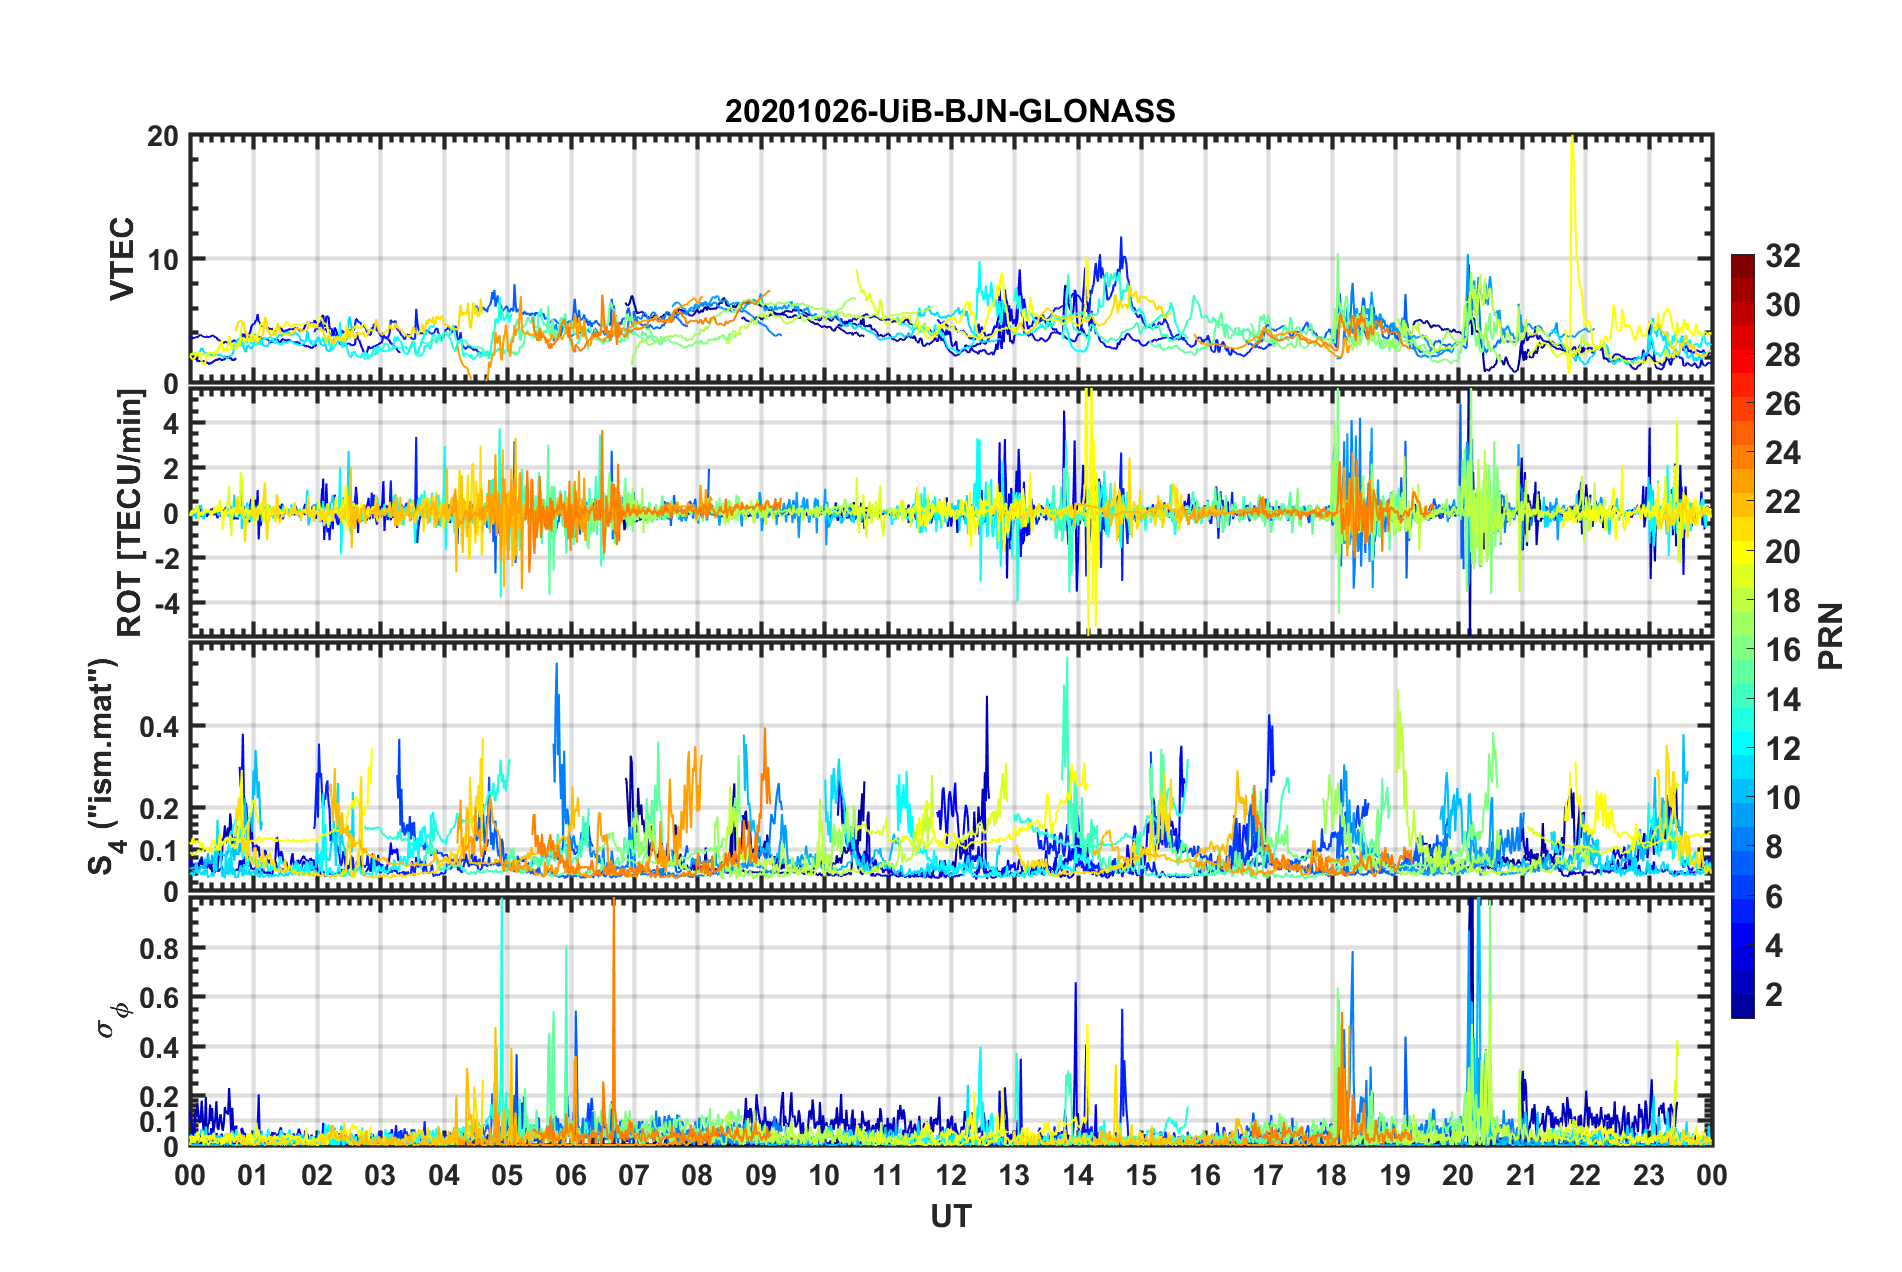Click UT axis tick label 14

point(1078,1176)
